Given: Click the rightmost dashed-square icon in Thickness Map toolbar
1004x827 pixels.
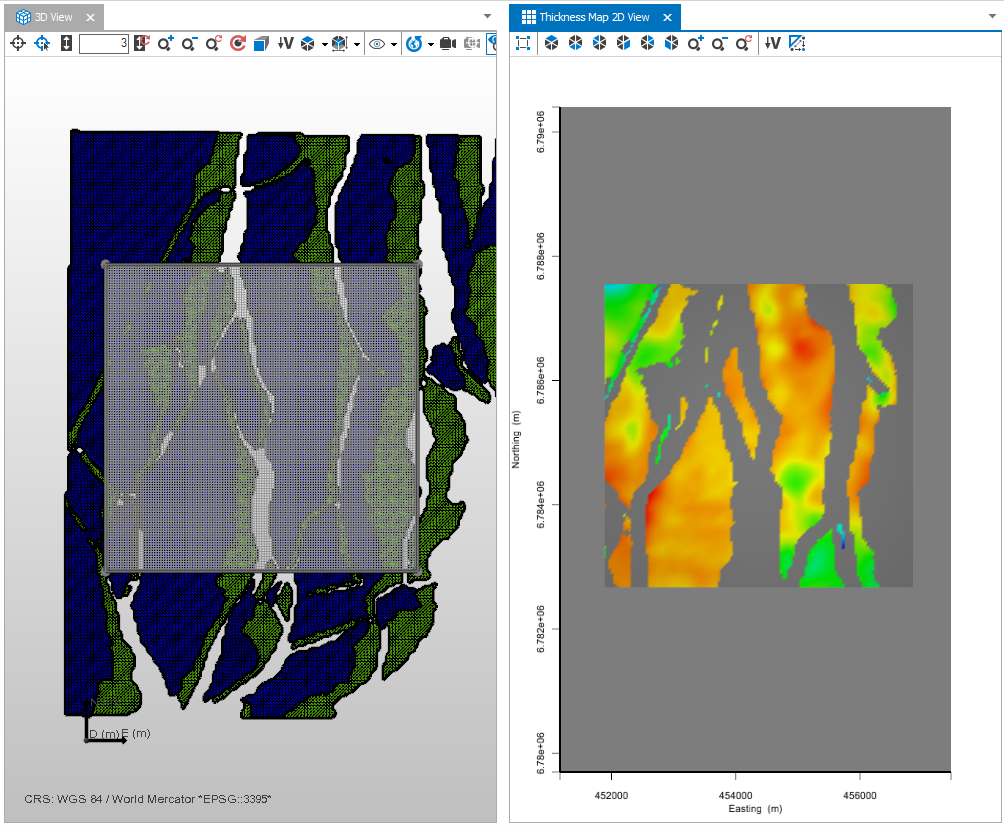Looking at the screenshot, I should click(x=797, y=43).
